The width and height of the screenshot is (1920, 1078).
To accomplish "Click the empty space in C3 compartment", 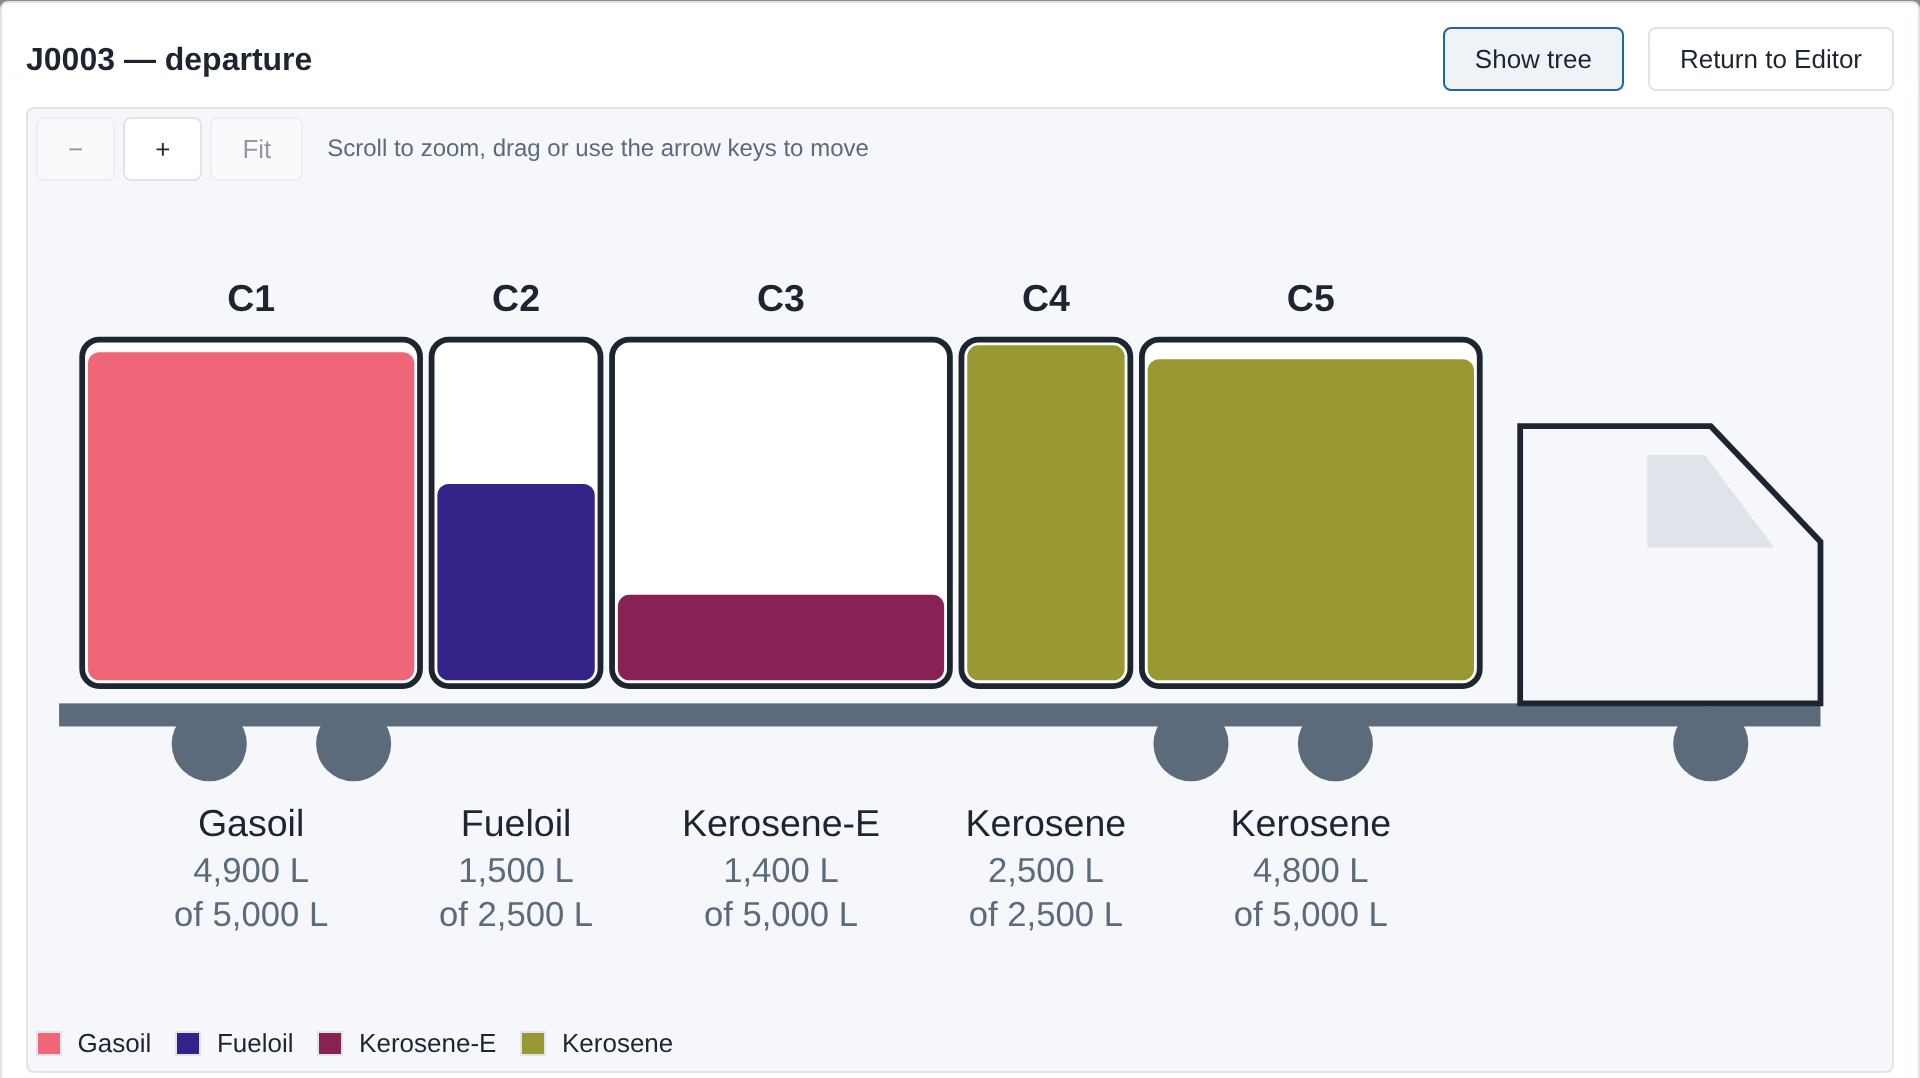I will click(x=781, y=470).
